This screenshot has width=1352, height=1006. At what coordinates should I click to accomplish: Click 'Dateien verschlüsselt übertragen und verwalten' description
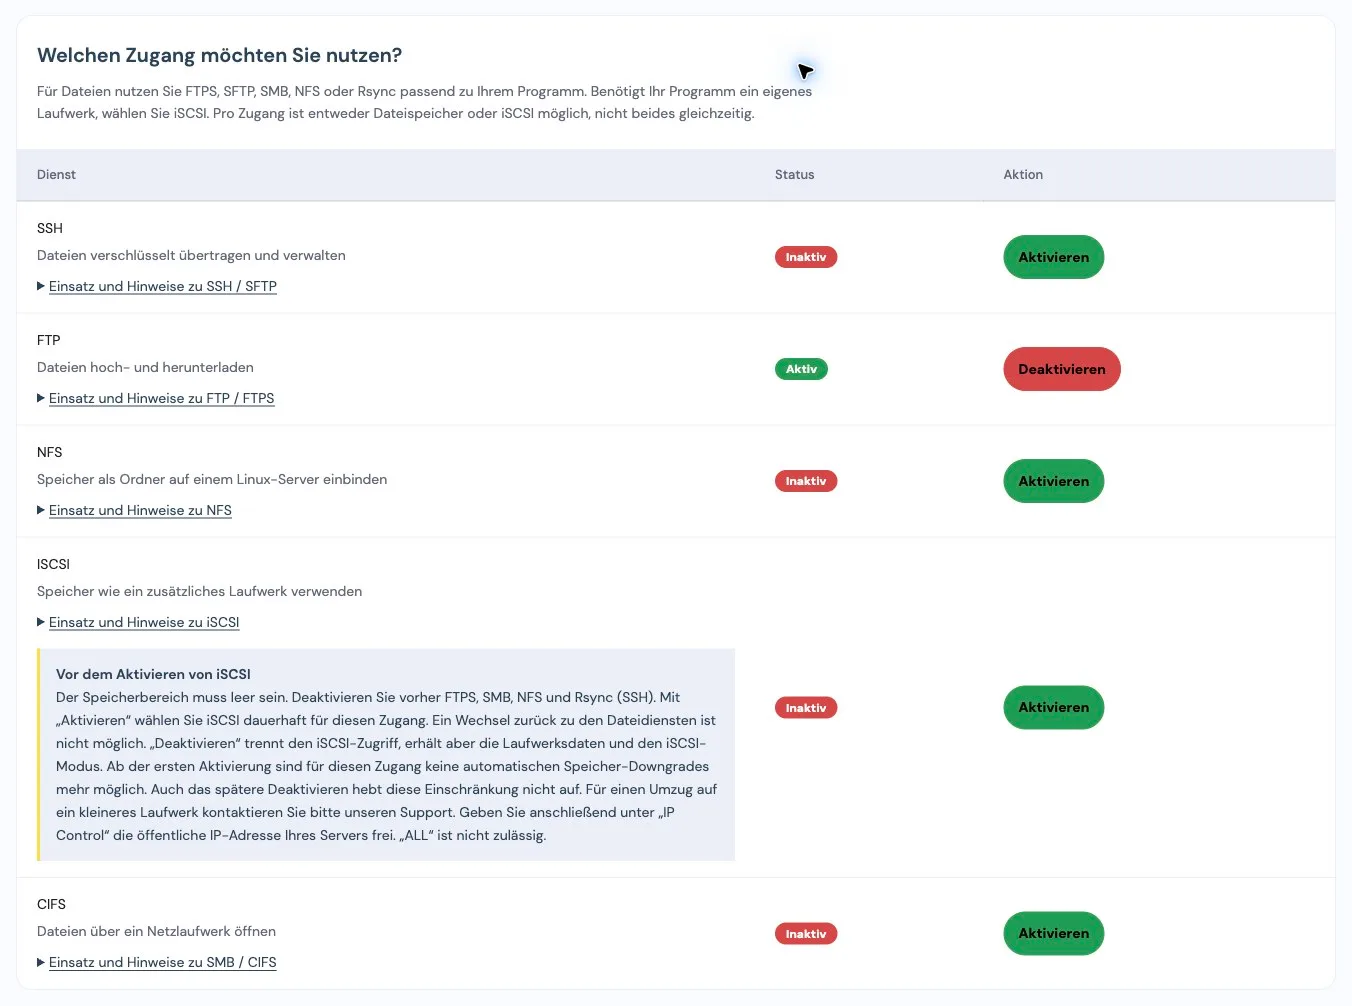pyautogui.click(x=191, y=255)
